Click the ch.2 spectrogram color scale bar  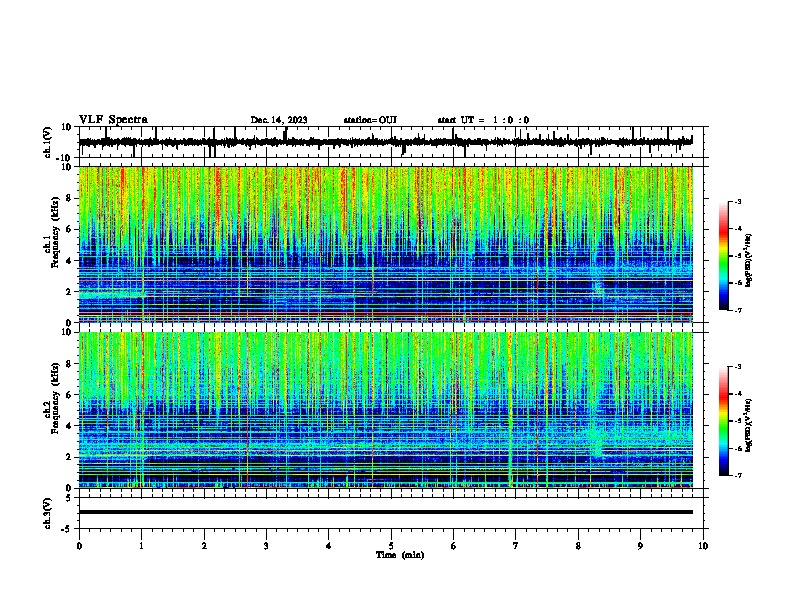(724, 421)
